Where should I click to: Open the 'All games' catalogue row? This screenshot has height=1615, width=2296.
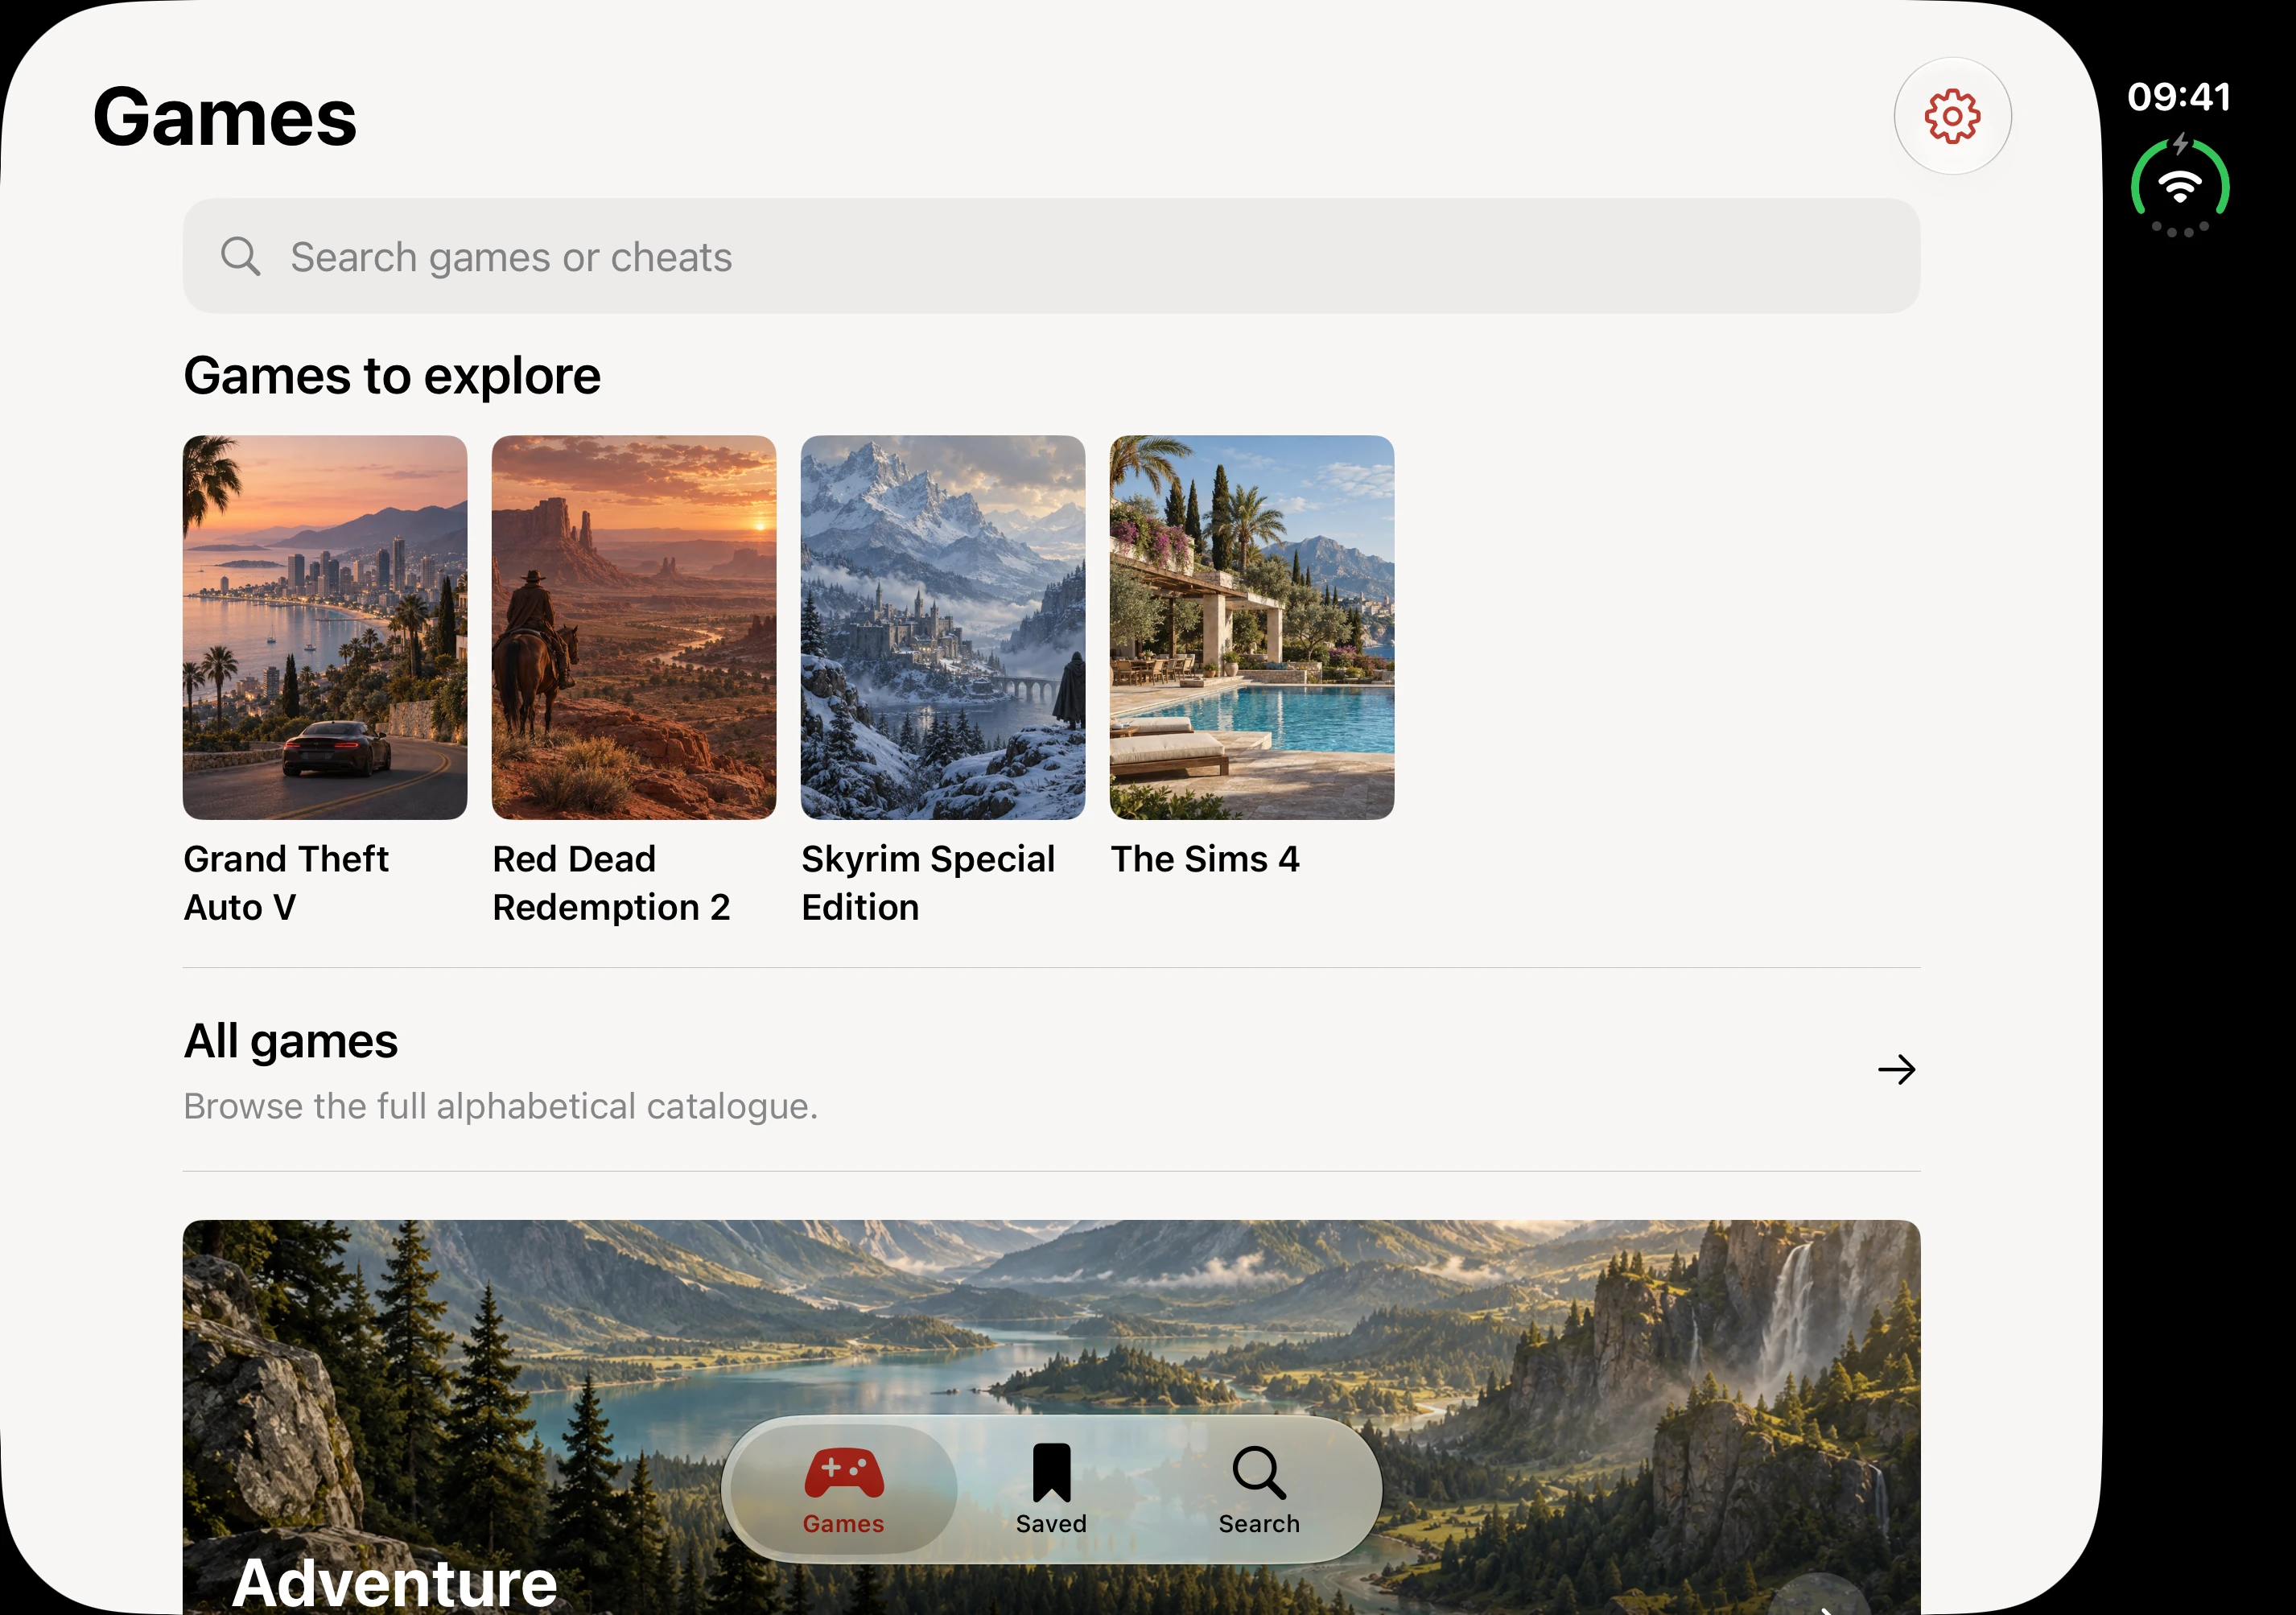[1050, 1069]
